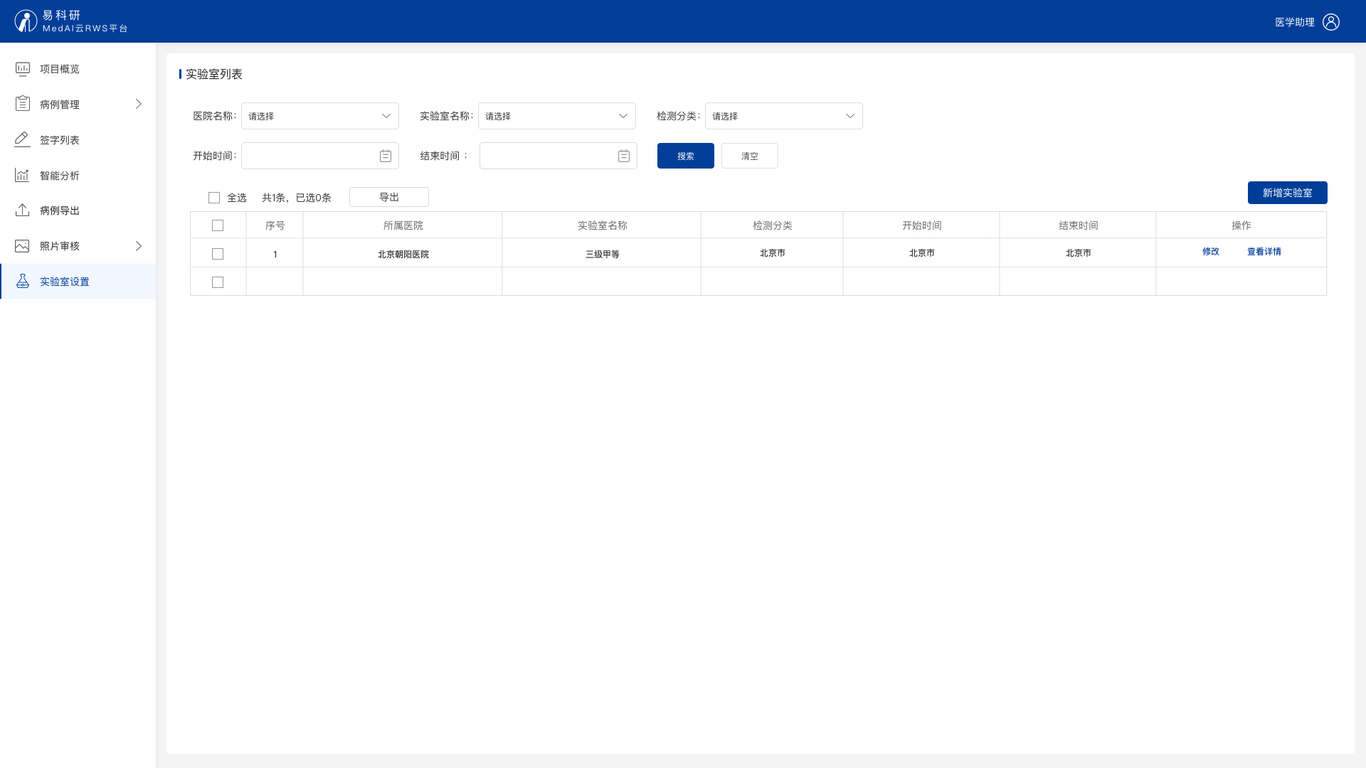
Task: Click the 签字列表 pencil icon
Action: pos(22,140)
